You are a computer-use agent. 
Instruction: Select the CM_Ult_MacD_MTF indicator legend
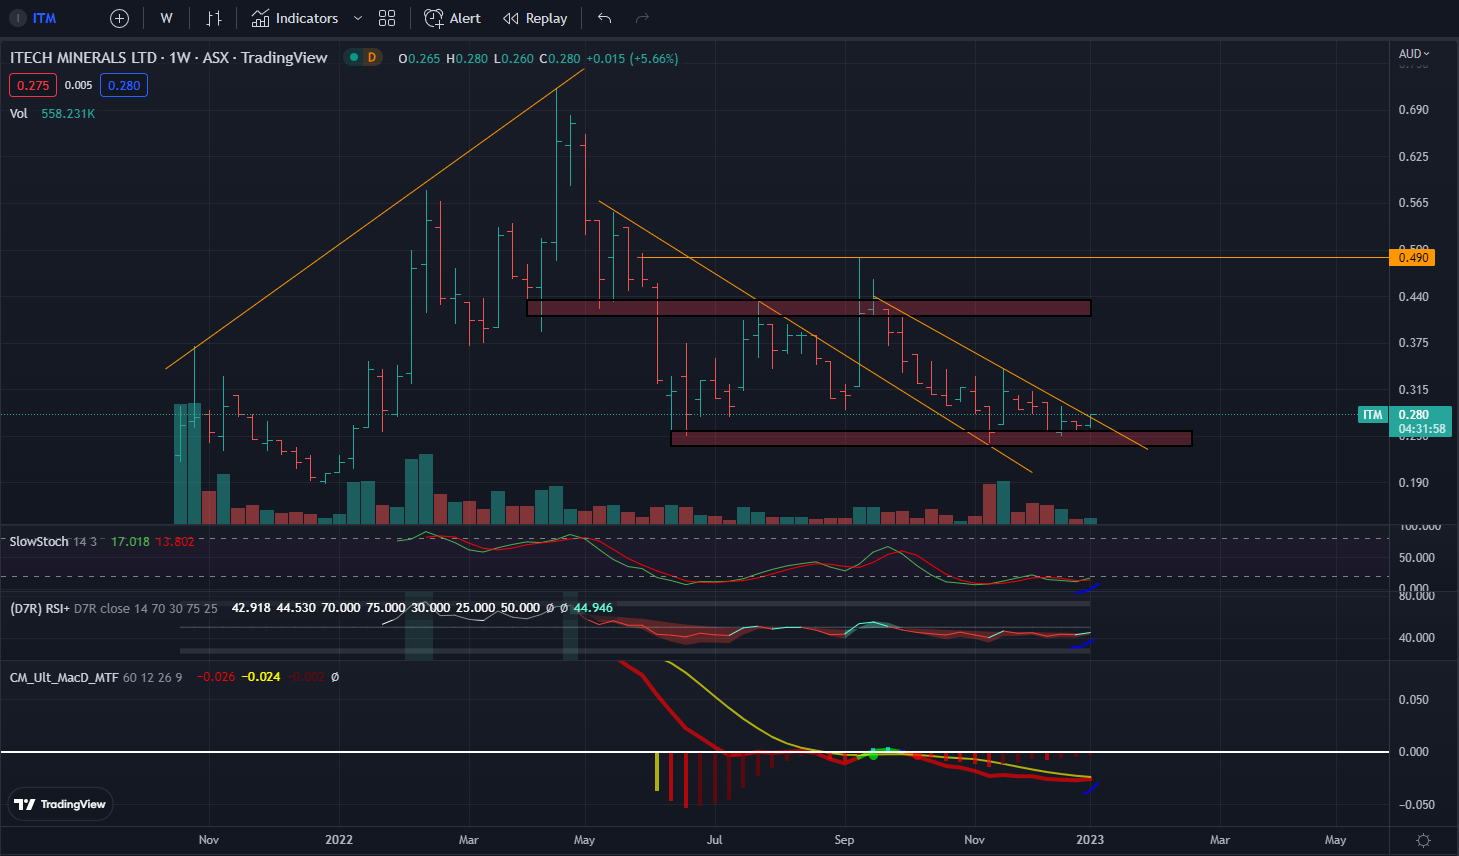tap(64, 677)
